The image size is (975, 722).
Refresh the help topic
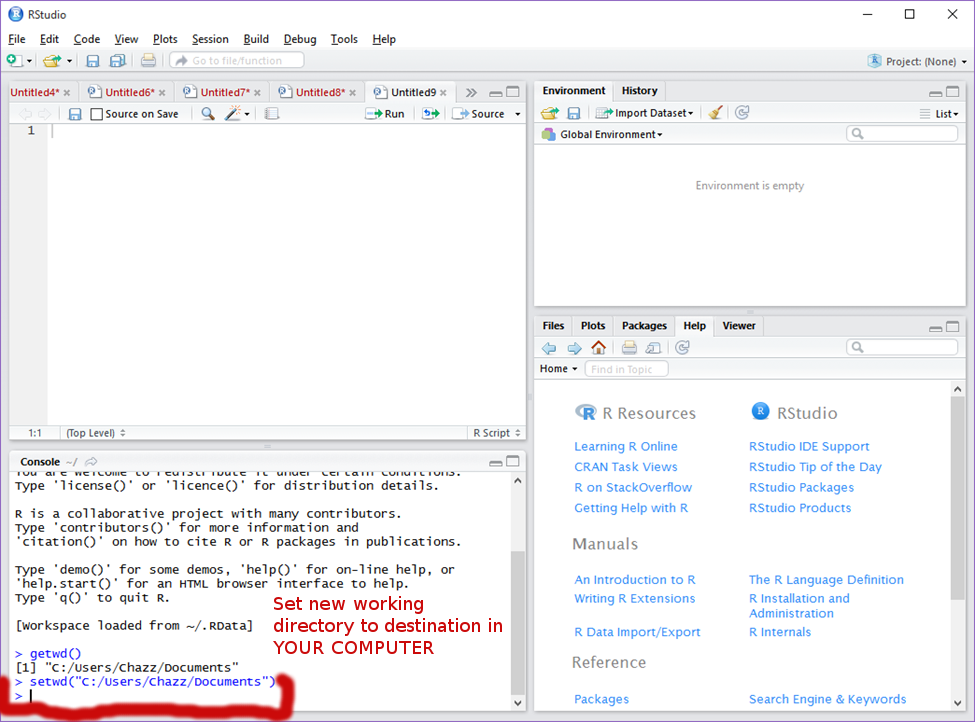(x=682, y=348)
